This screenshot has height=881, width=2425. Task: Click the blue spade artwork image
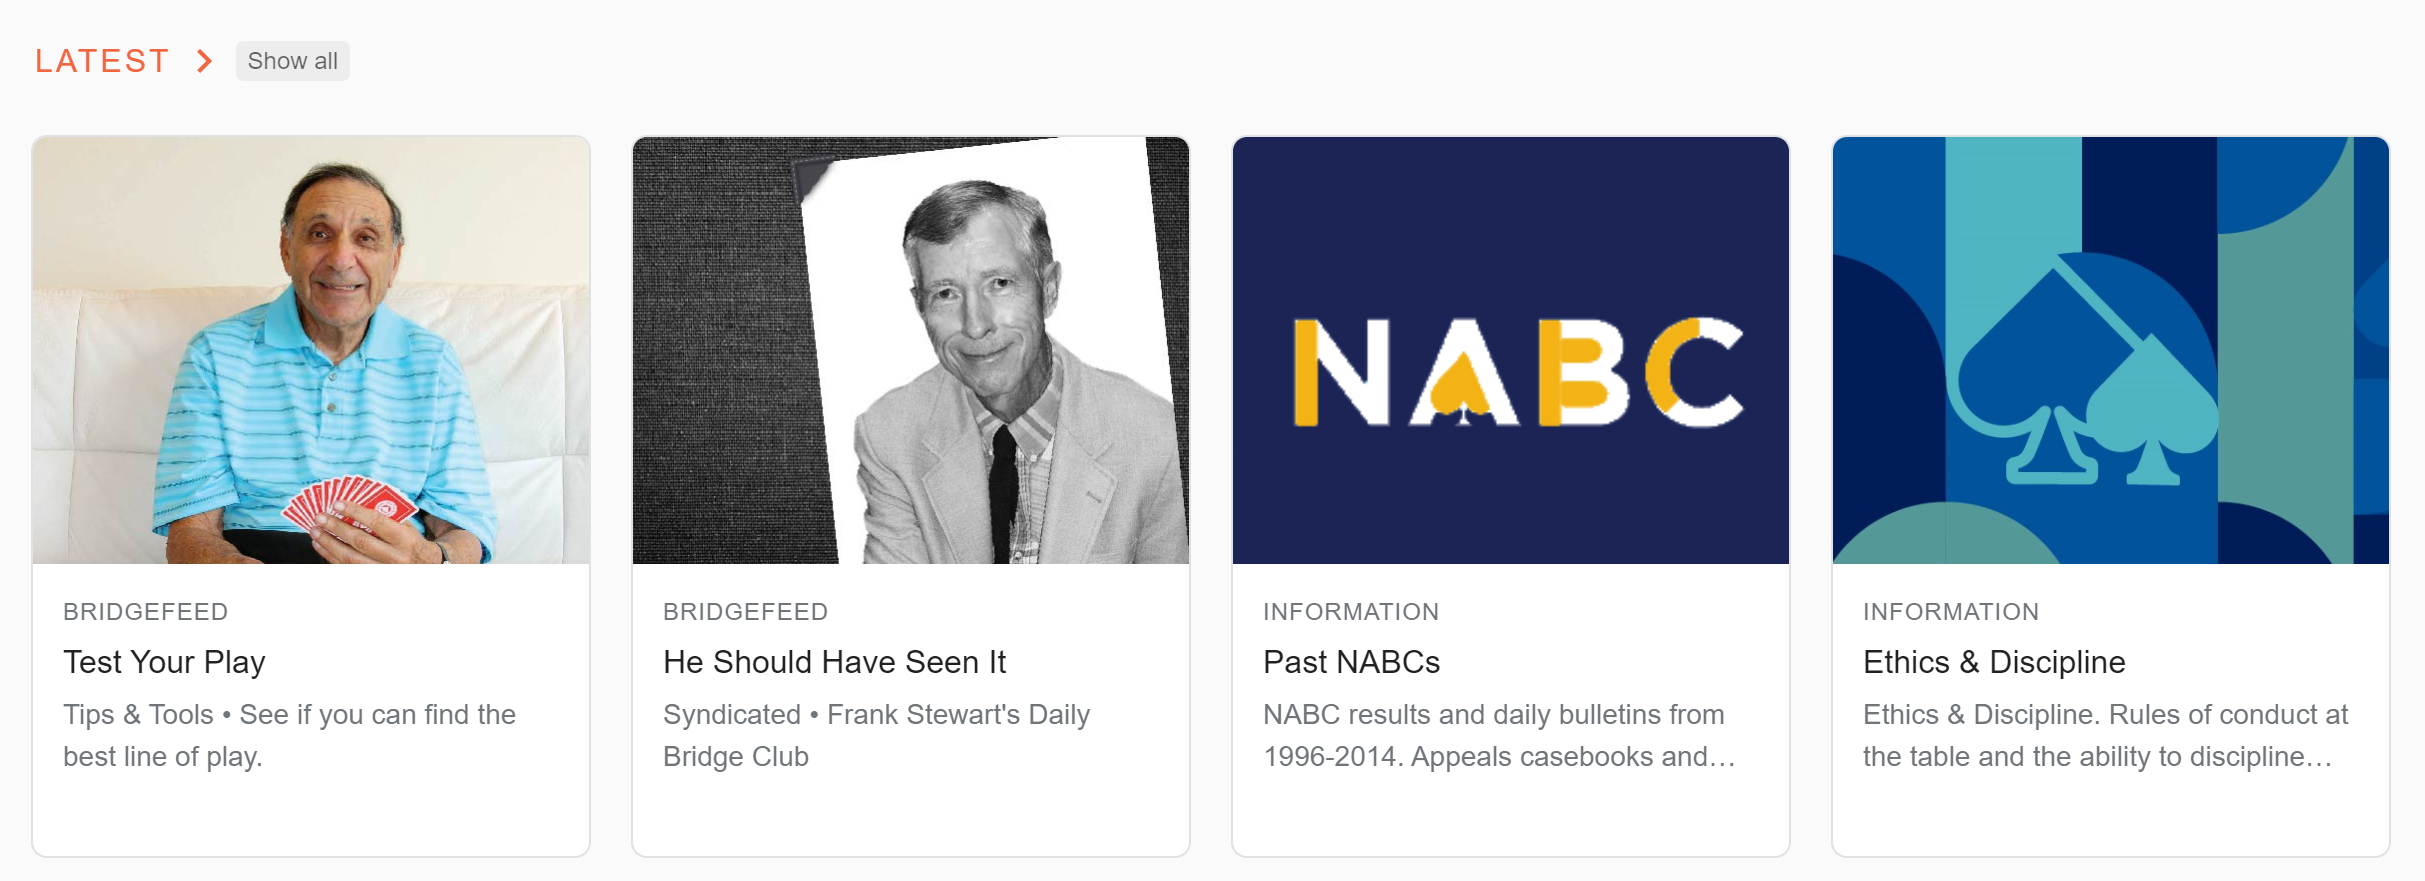coord(2111,350)
